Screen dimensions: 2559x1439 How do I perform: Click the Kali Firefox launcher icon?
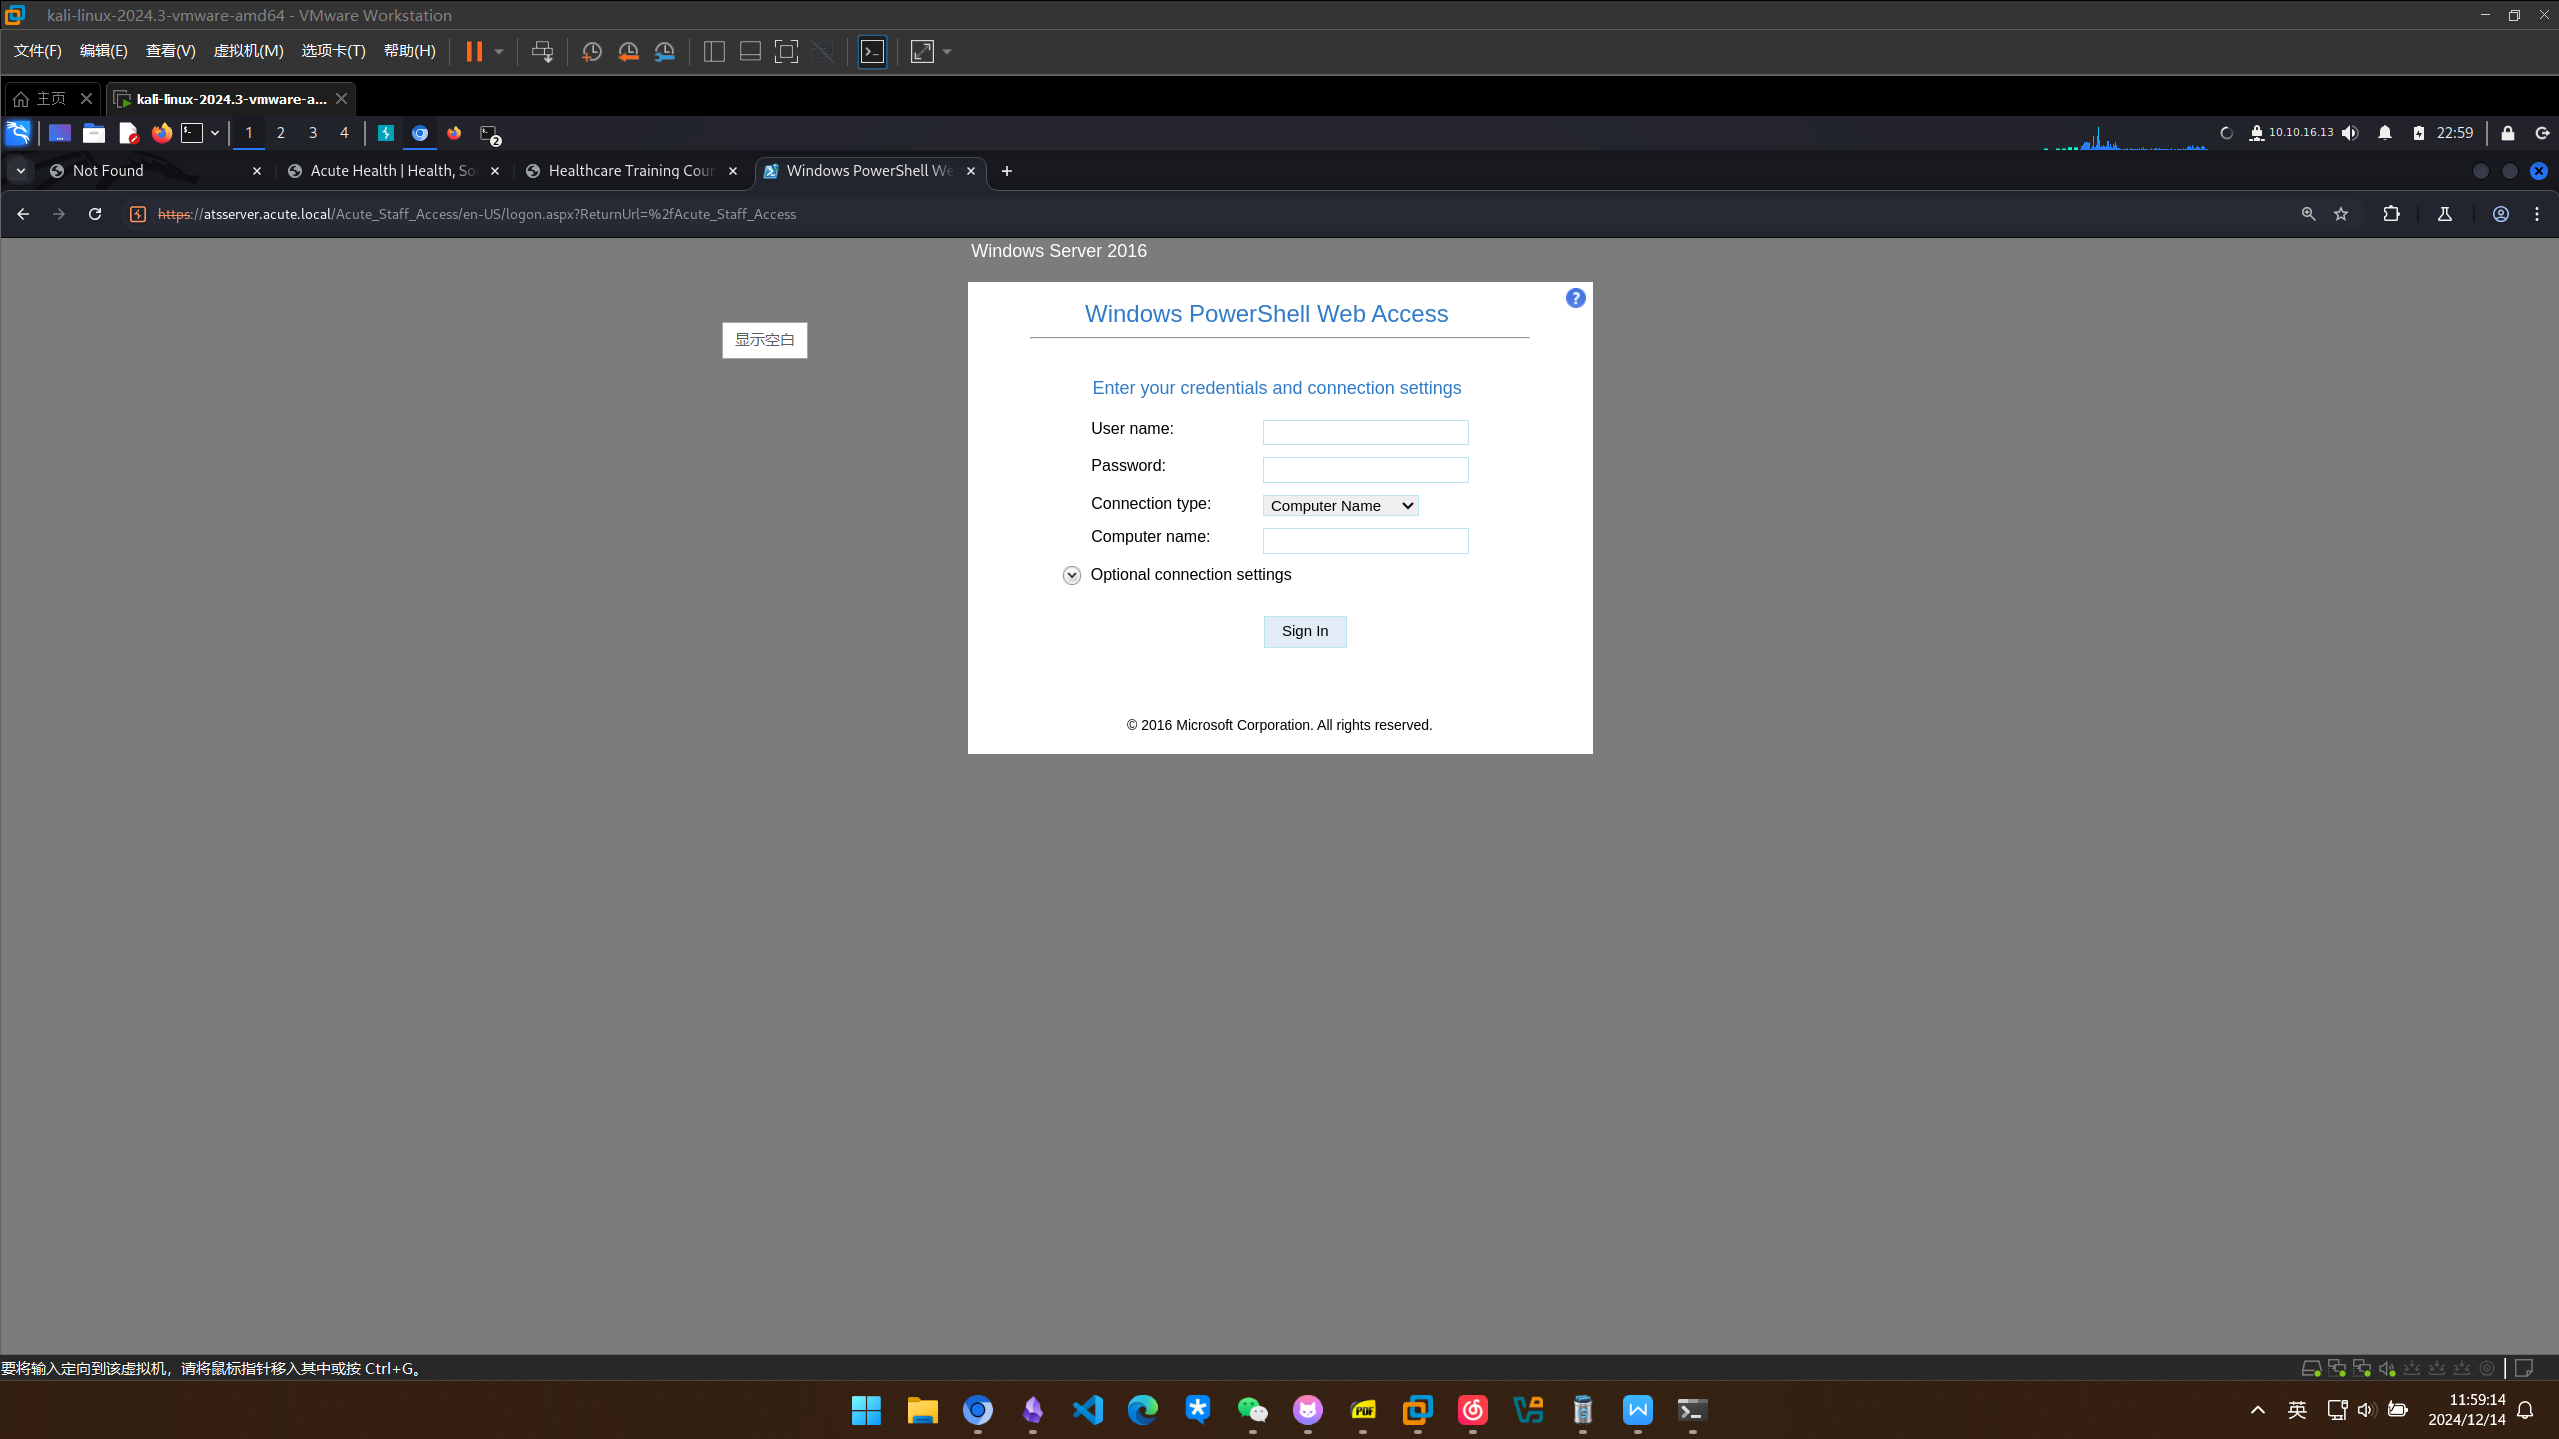(161, 133)
